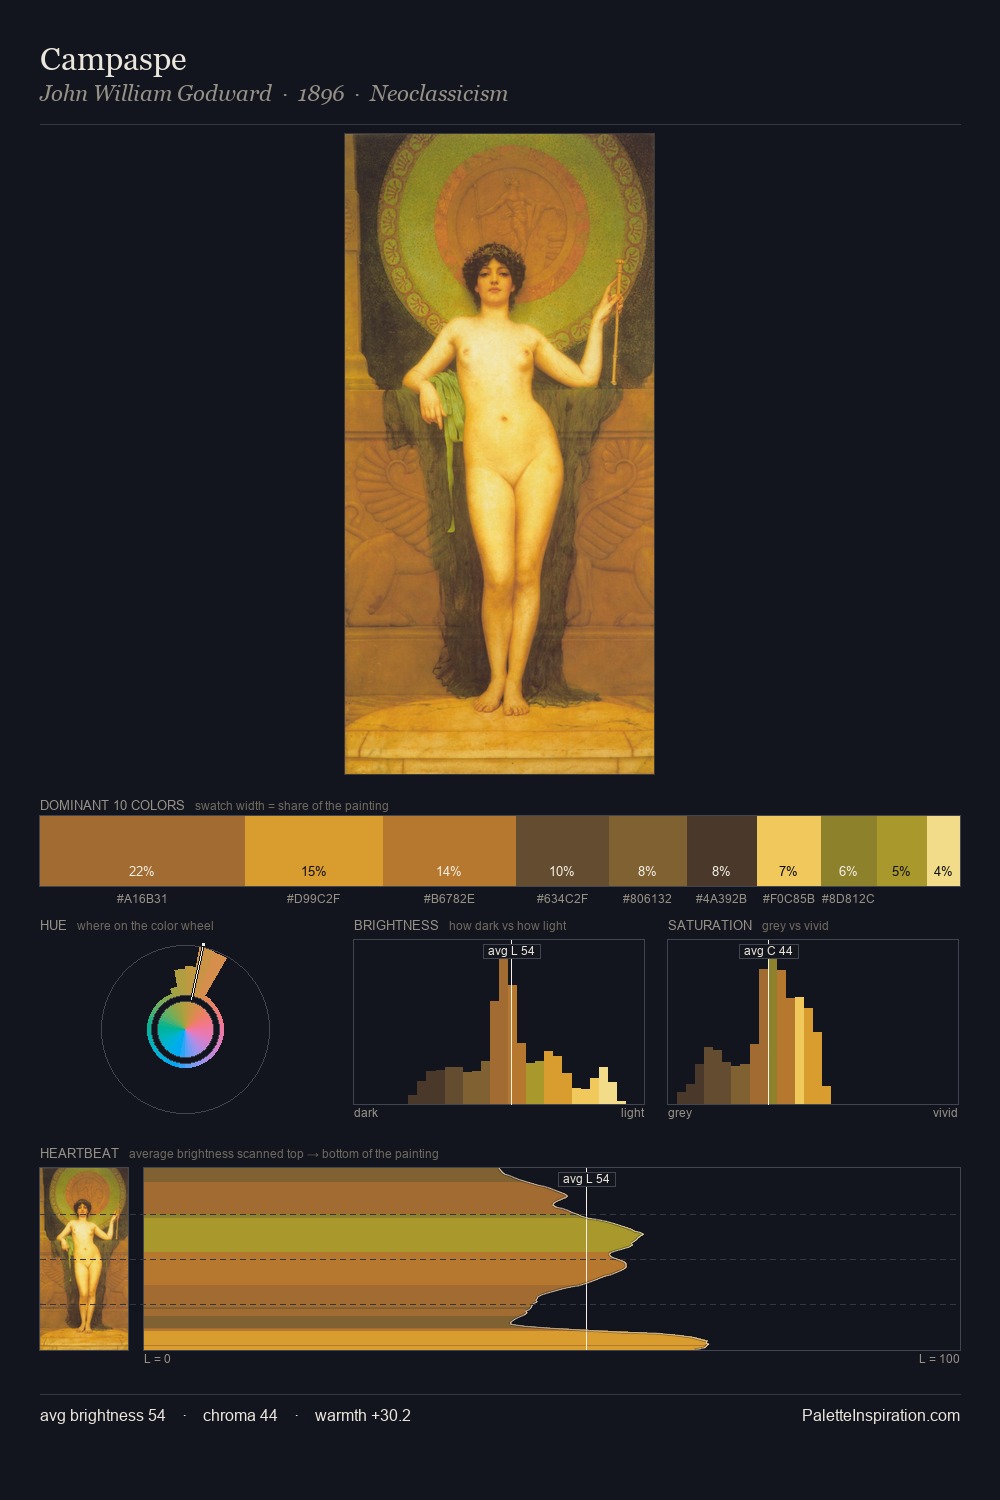Click the BRIGHTNESS section heading

(x=396, y=925)
